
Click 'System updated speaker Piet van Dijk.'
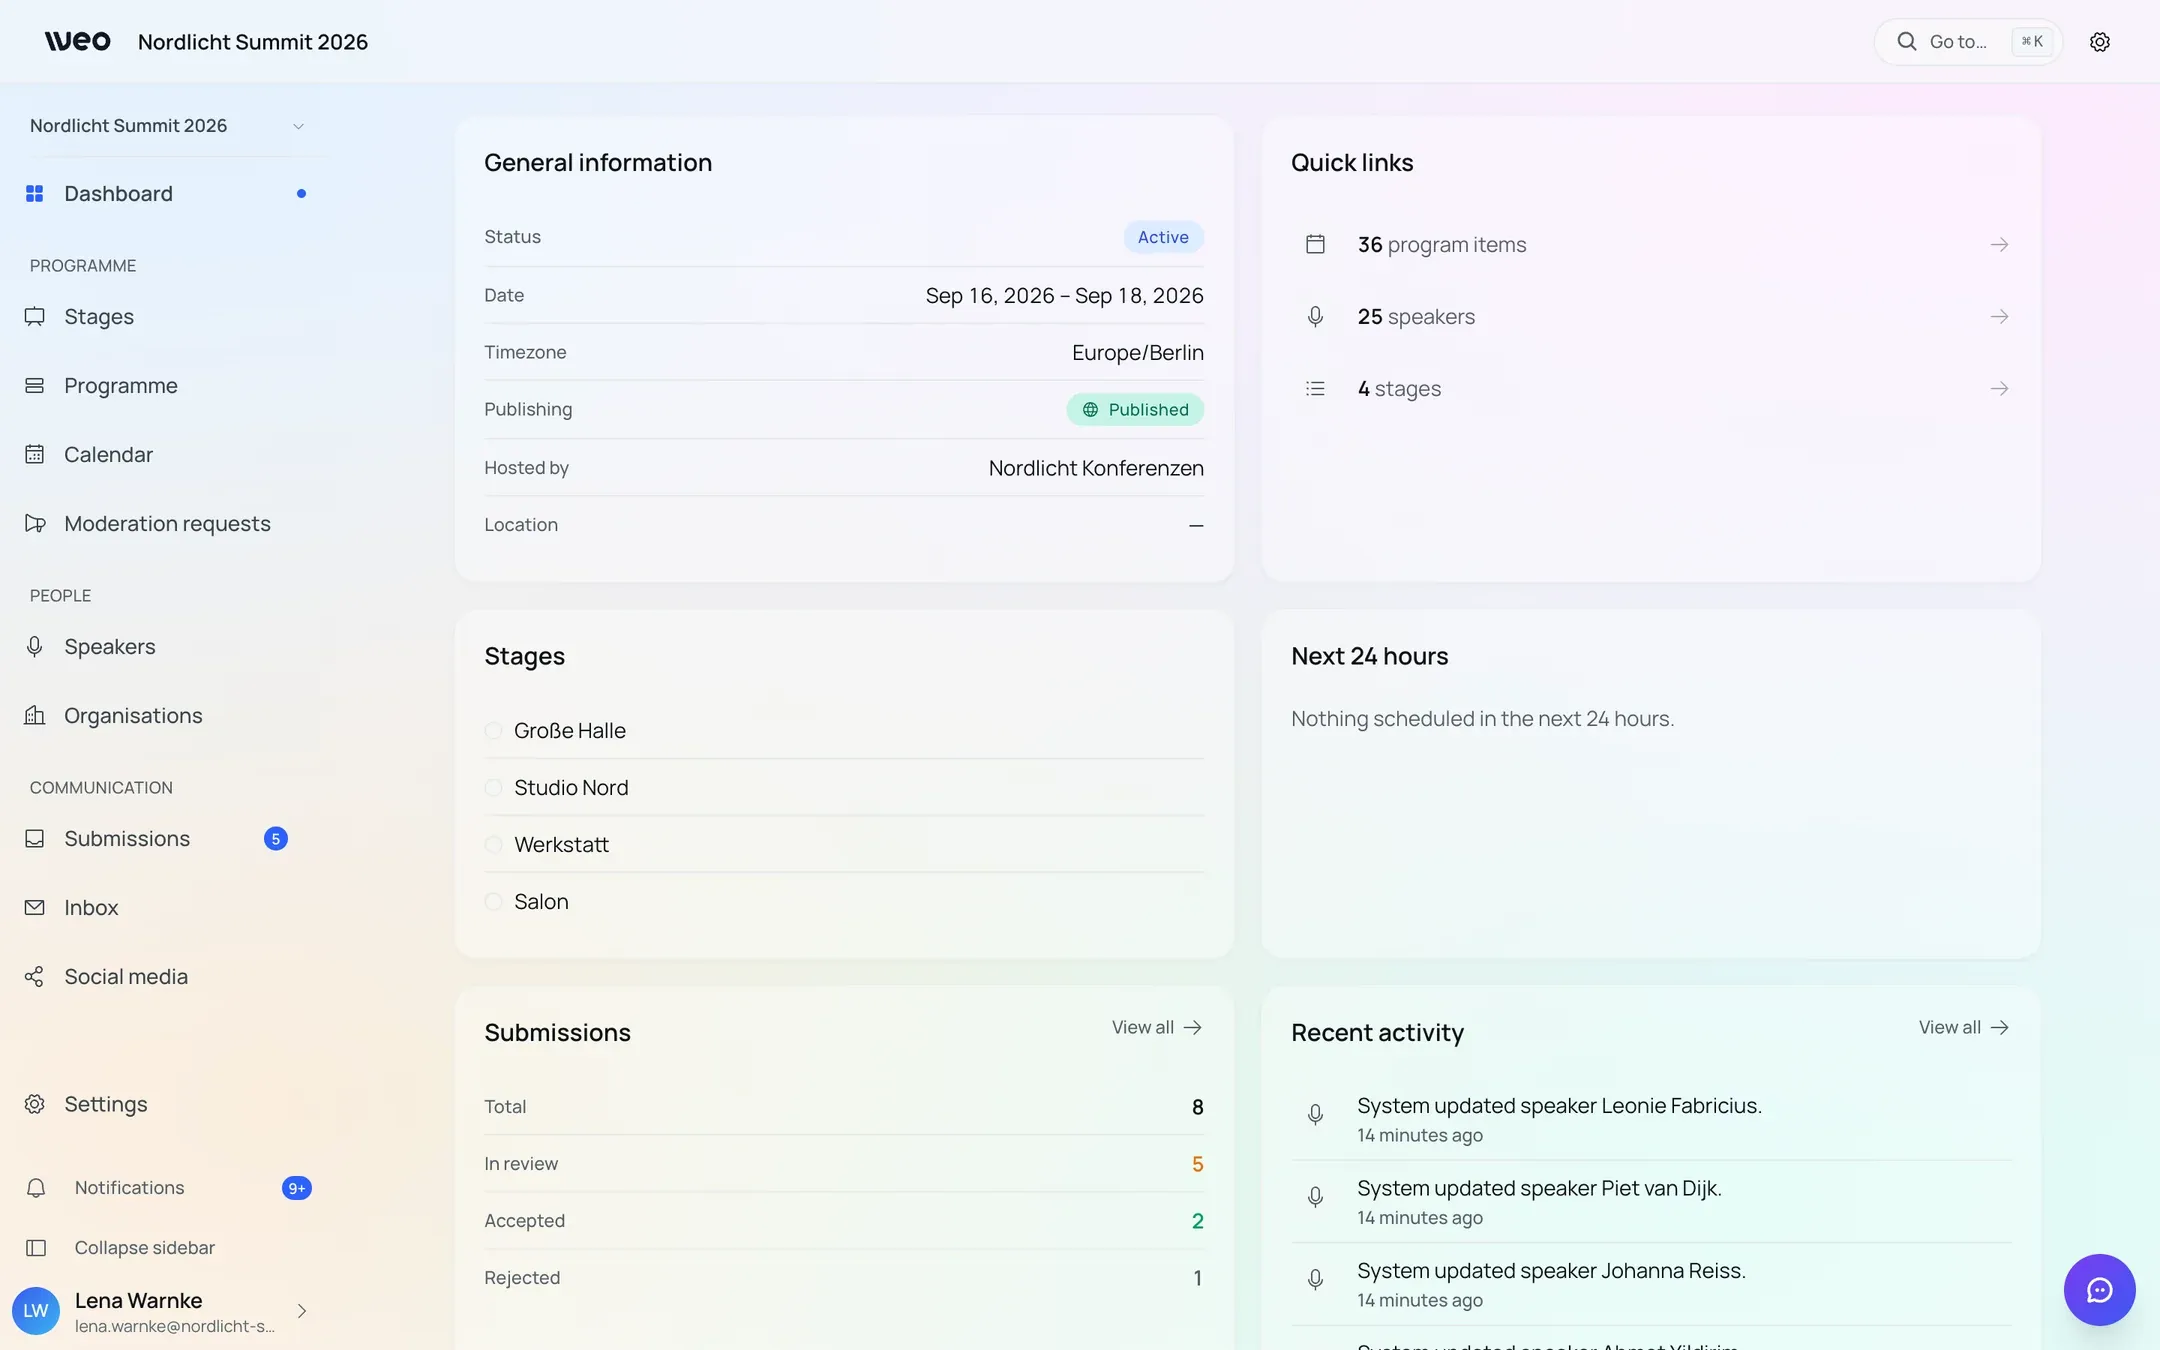[x=1539, y=1189]
